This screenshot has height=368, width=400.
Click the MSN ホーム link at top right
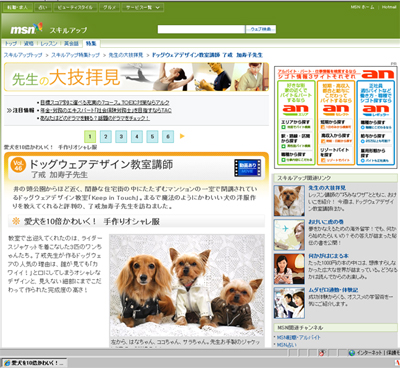tap(363, 7)
